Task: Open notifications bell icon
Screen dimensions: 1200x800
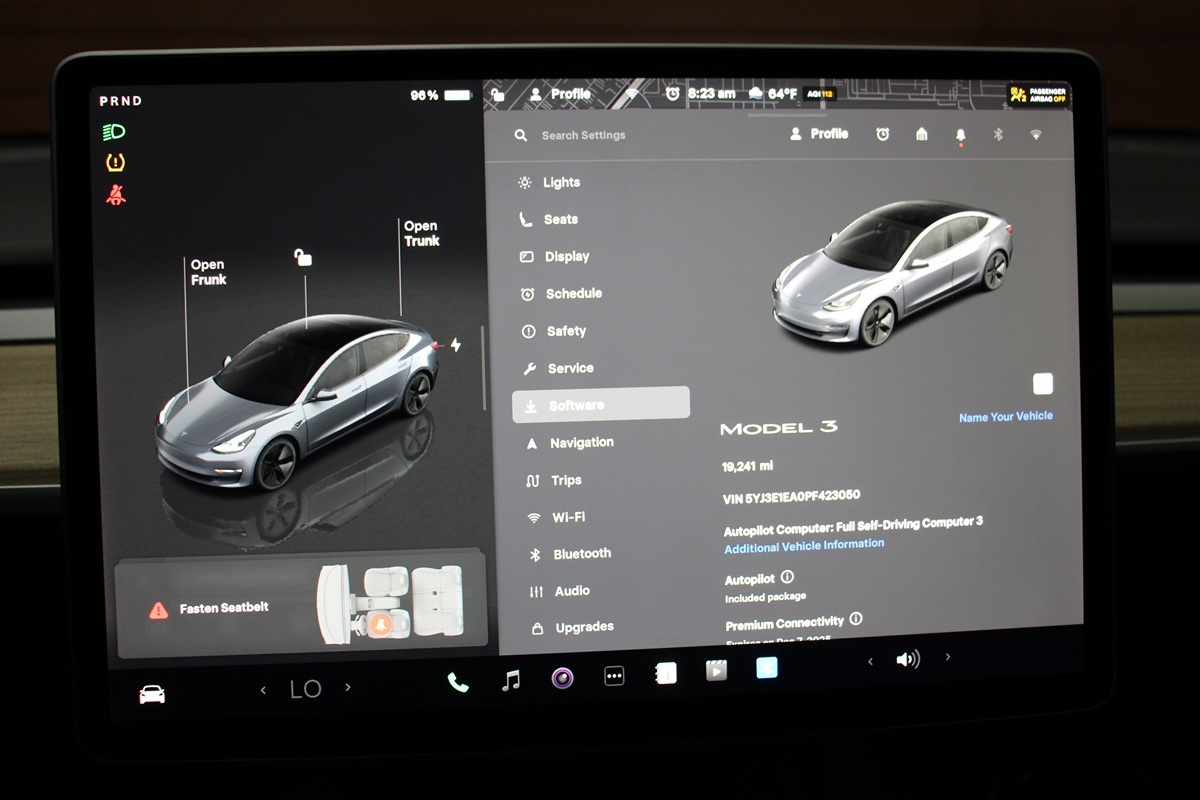Action: coord(960,135)
